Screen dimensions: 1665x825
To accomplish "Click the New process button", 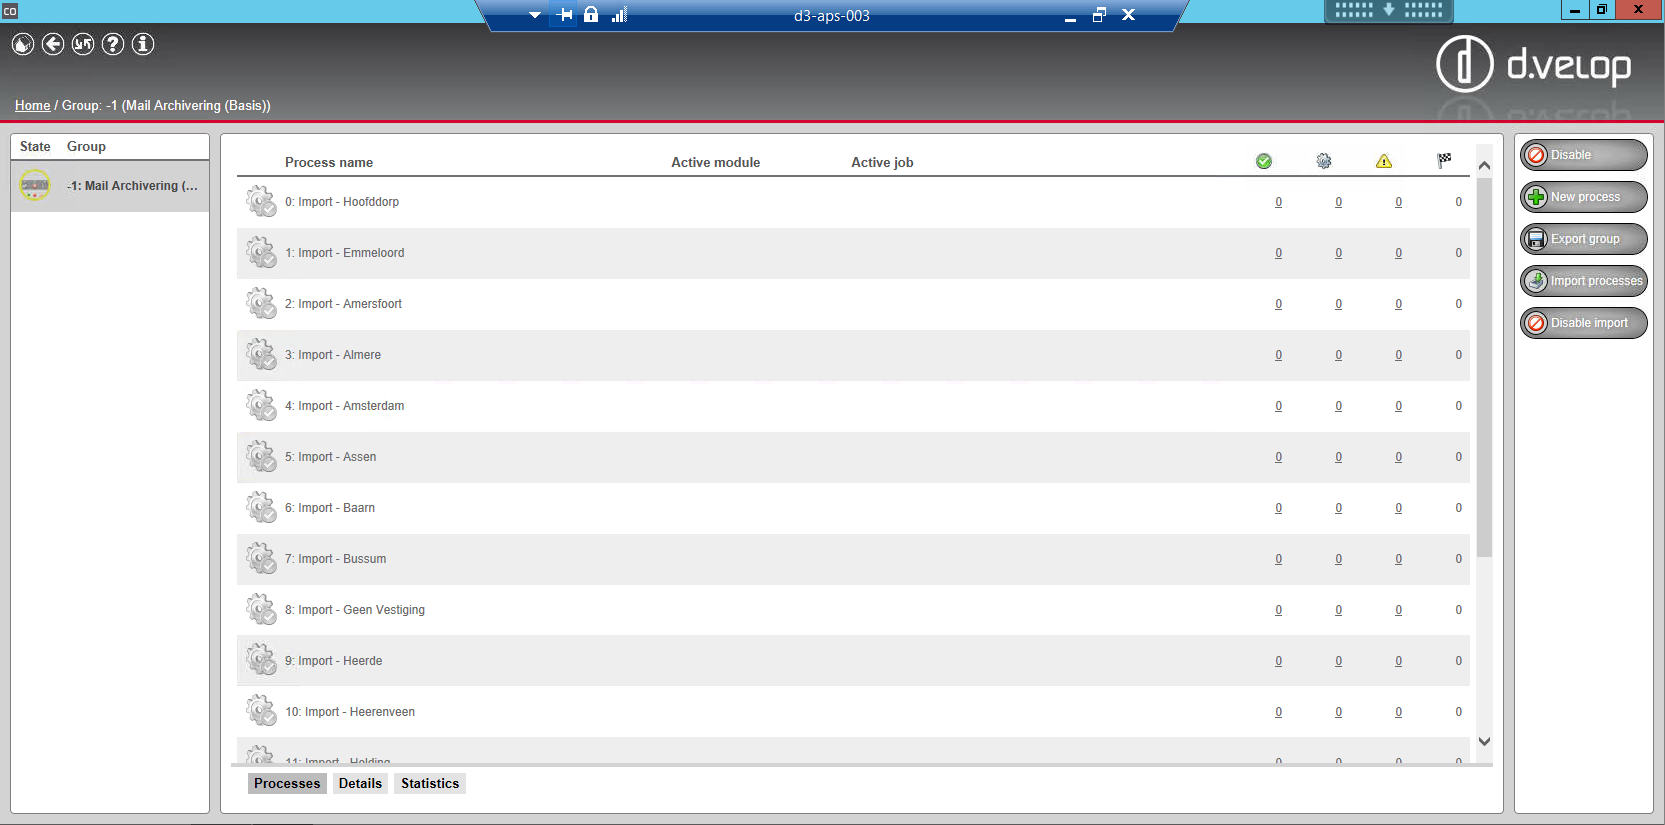I will [x=1583, y=197].
